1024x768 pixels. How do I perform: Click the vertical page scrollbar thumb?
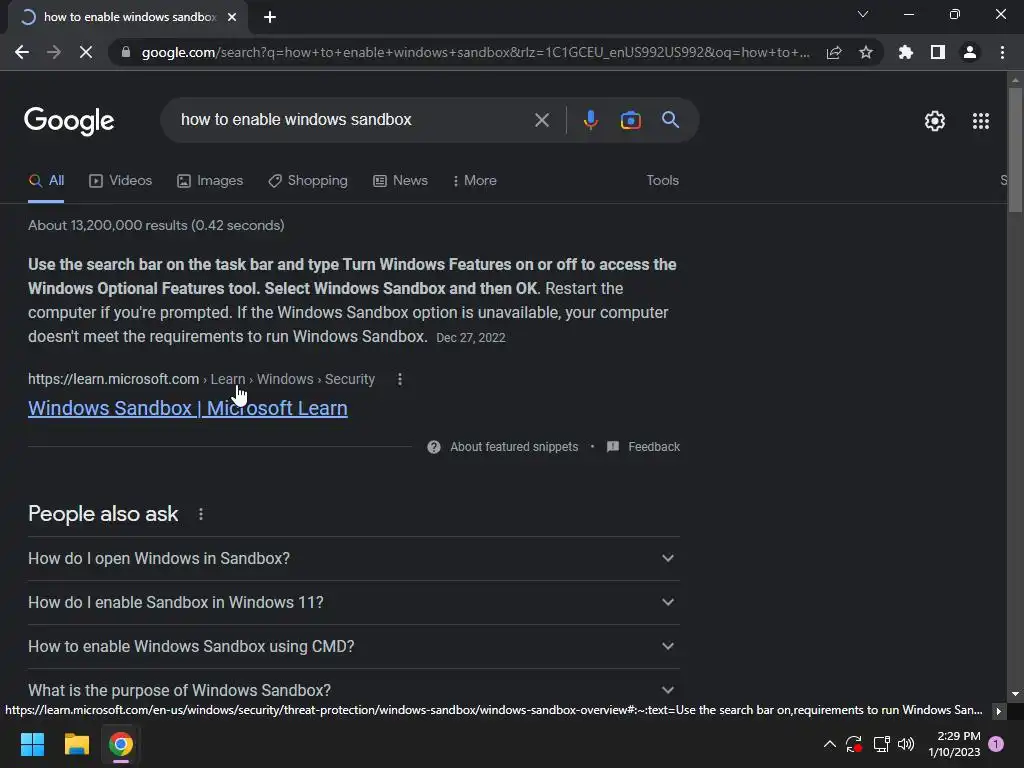click(1015, 150)
